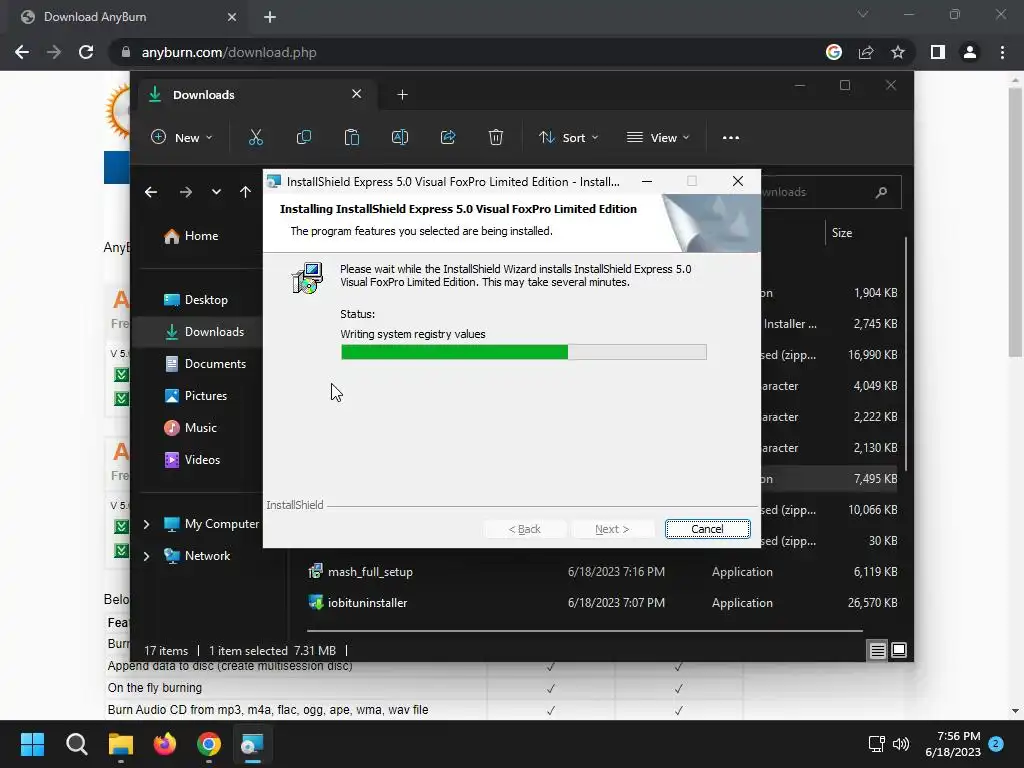Open Chrome from taskbar
Image resolution: width=1024 pixels, height=768 pixels.
pos(209,744)
